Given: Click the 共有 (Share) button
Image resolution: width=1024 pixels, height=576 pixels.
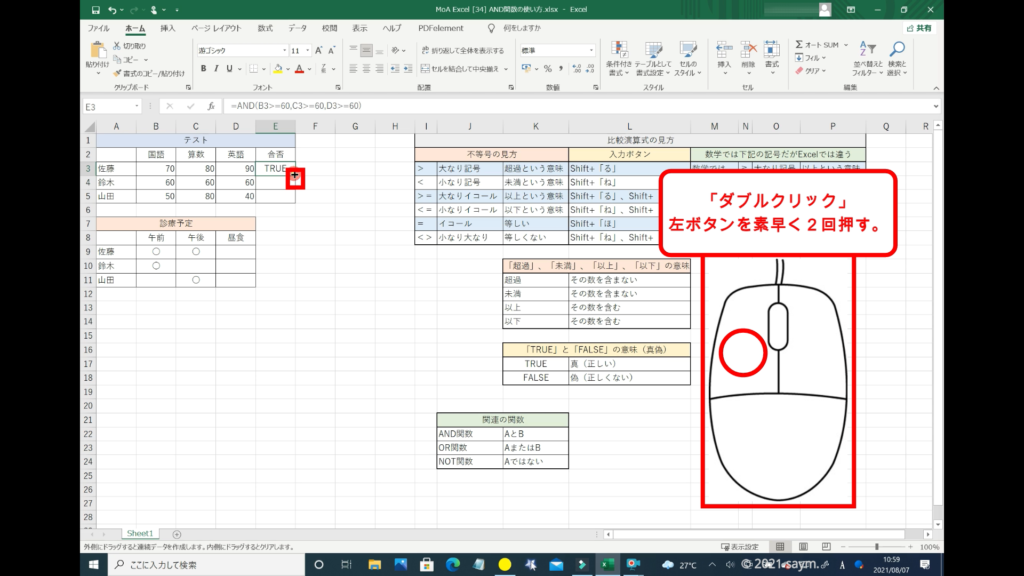Looking at the screenshot, I should click(921, 29).
